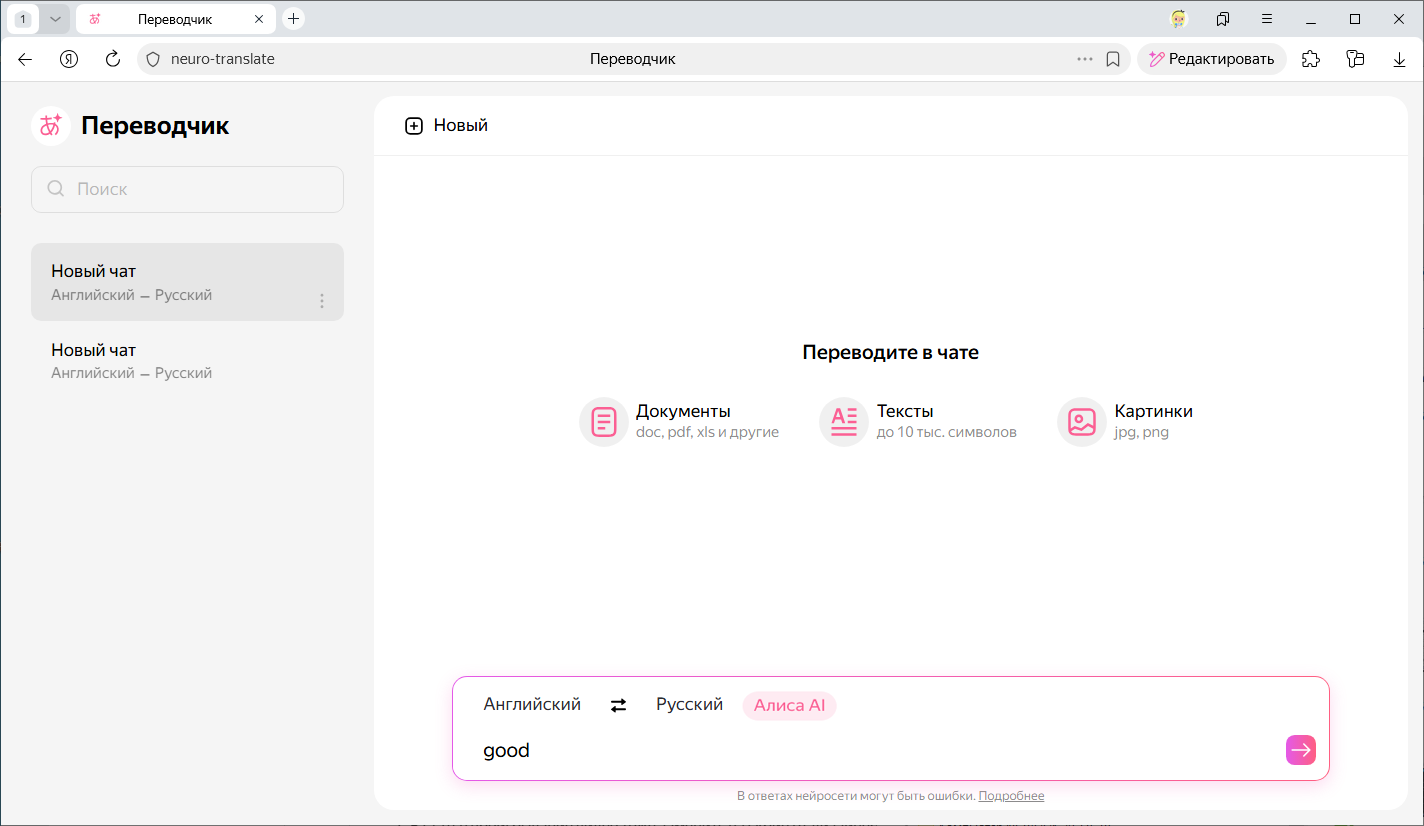Image resolution: width=1424 pixels, height=826 pixels.
Task: Open the Documents translation option
Action: (680, 421)
